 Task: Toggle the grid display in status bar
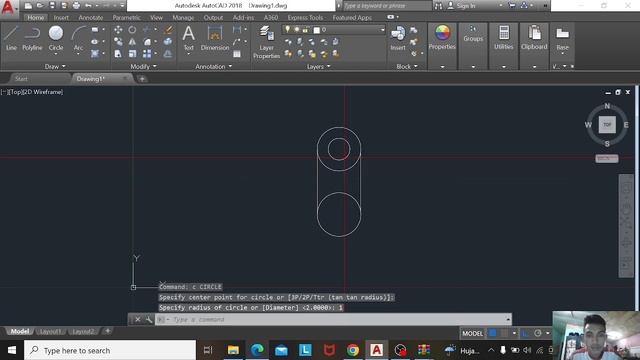[x=493, y=333]
